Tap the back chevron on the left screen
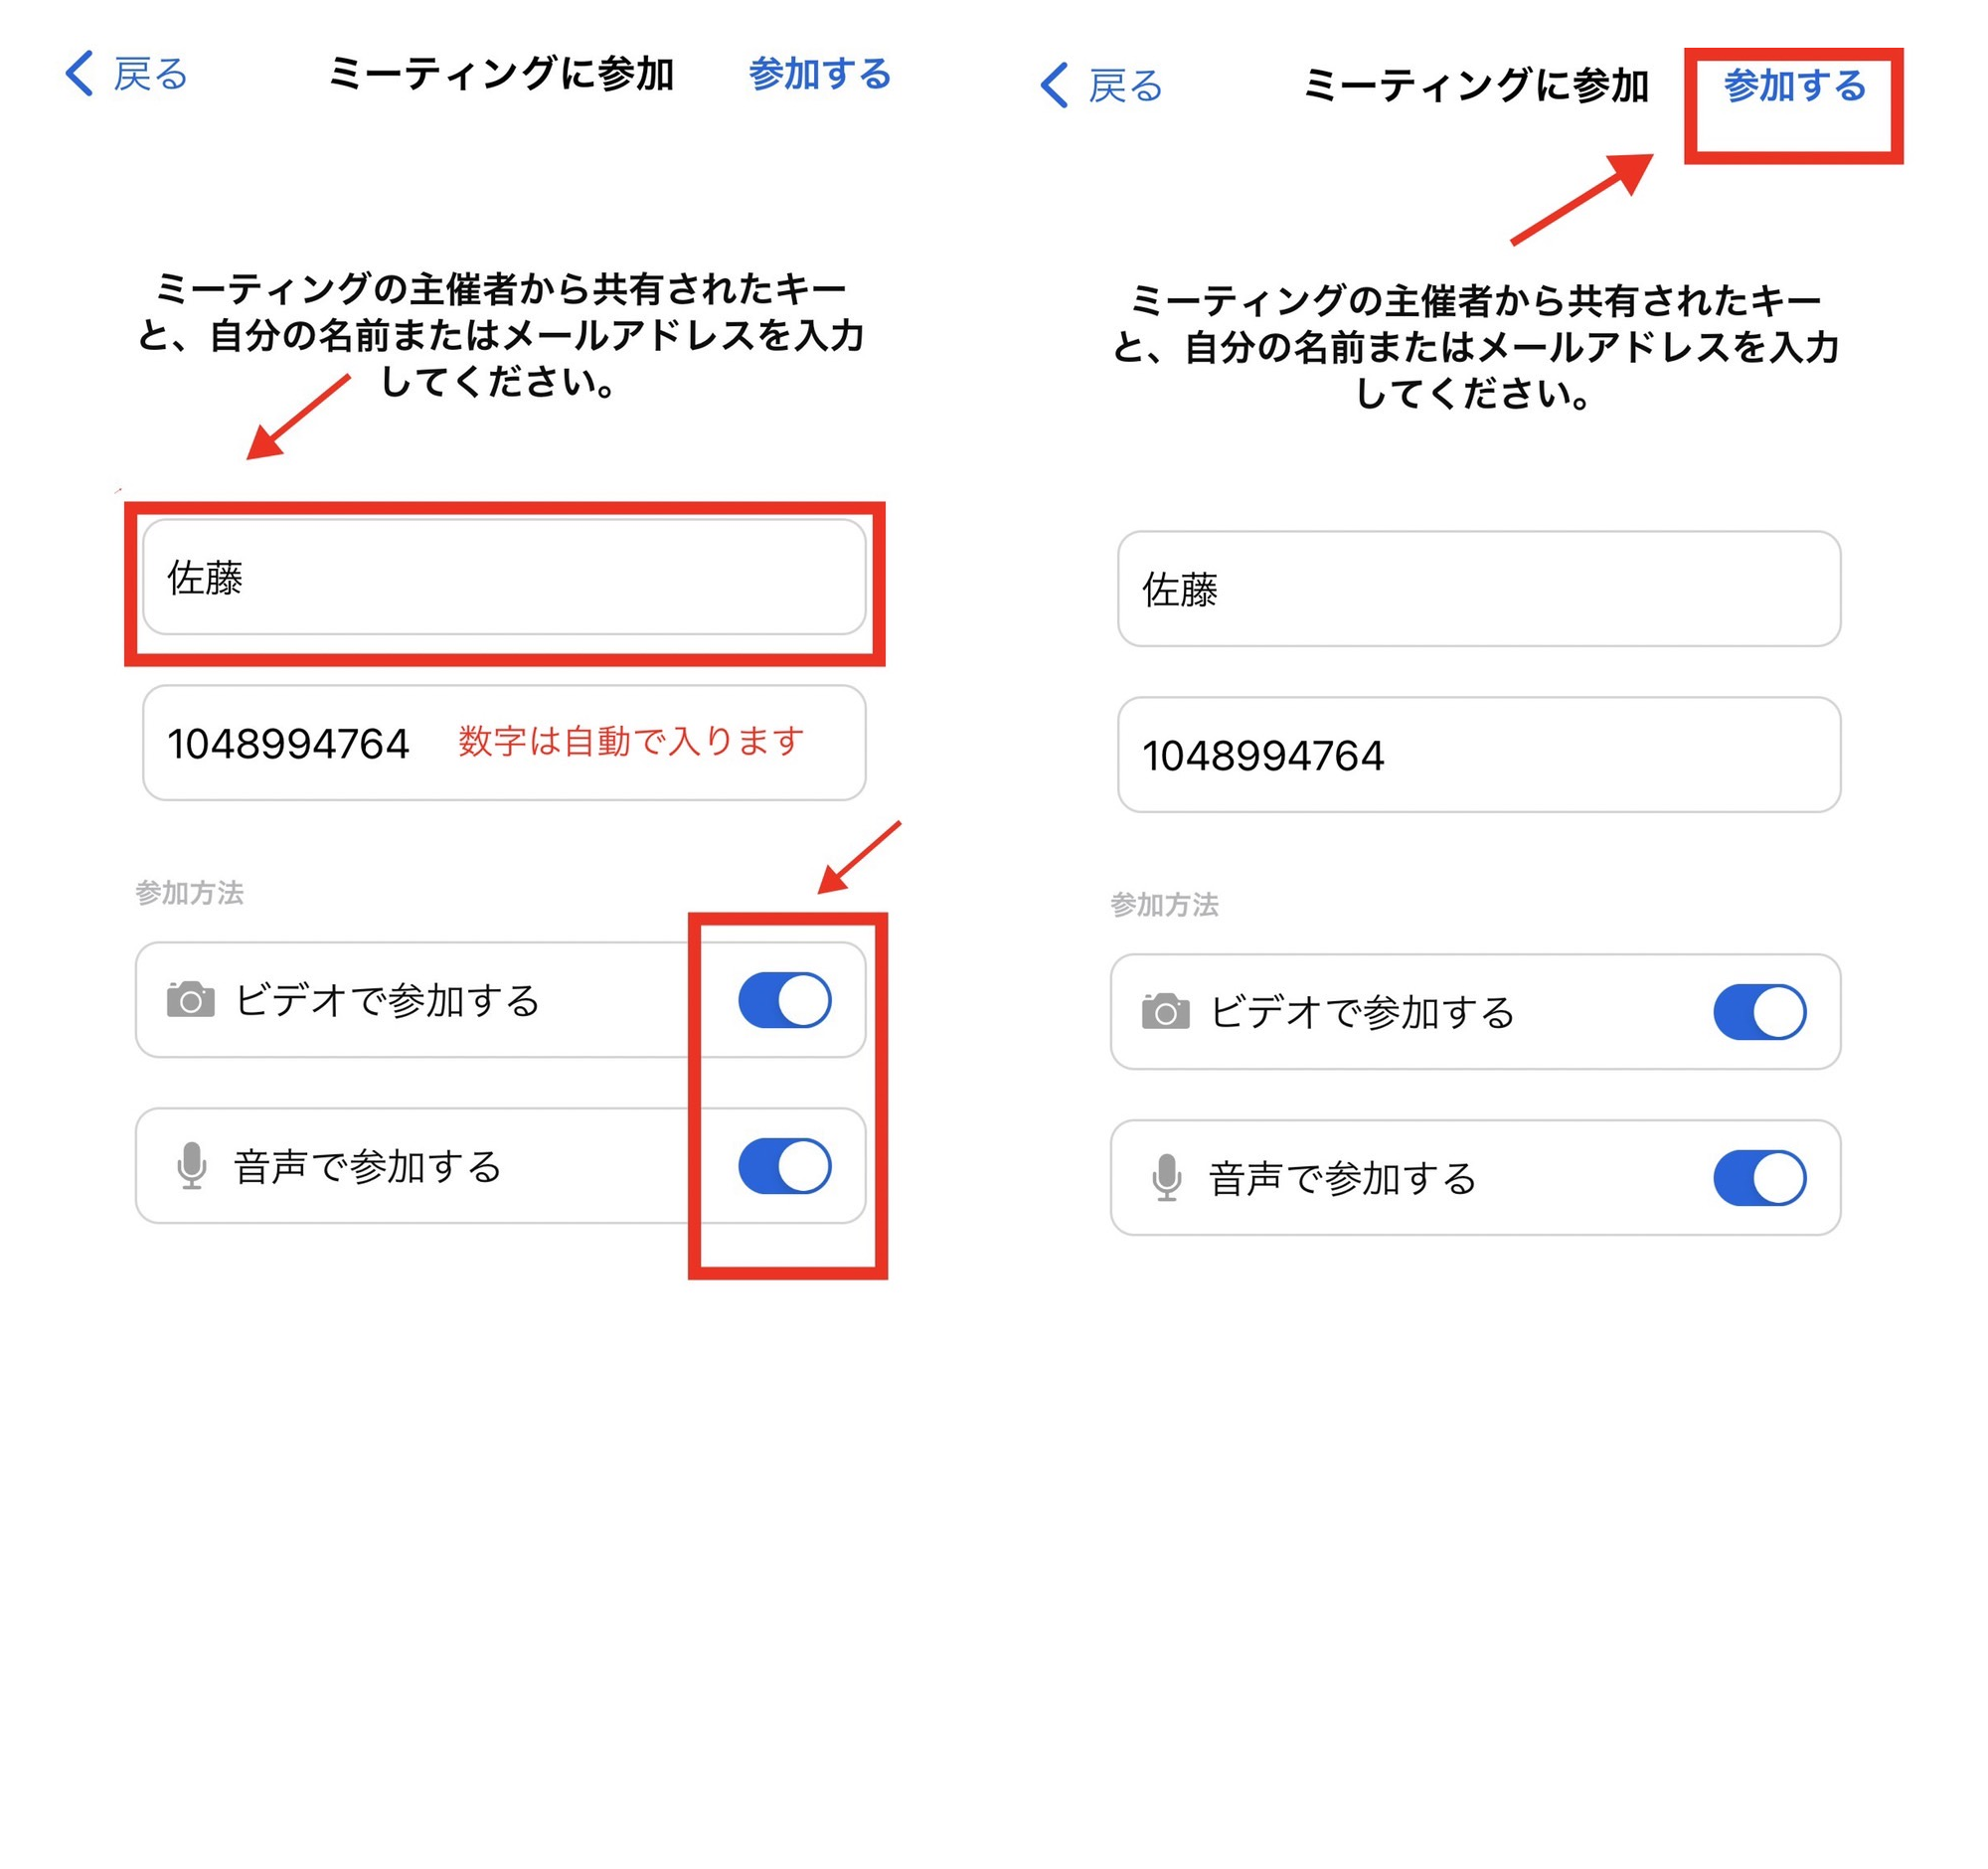This screenshot has width=1988, height=1869. pyautogui.click(x=79, y=74)
